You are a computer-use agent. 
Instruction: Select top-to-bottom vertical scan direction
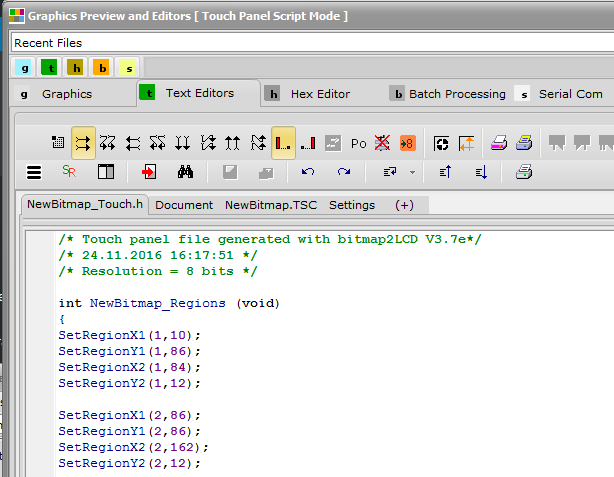[x=182, y=143]
